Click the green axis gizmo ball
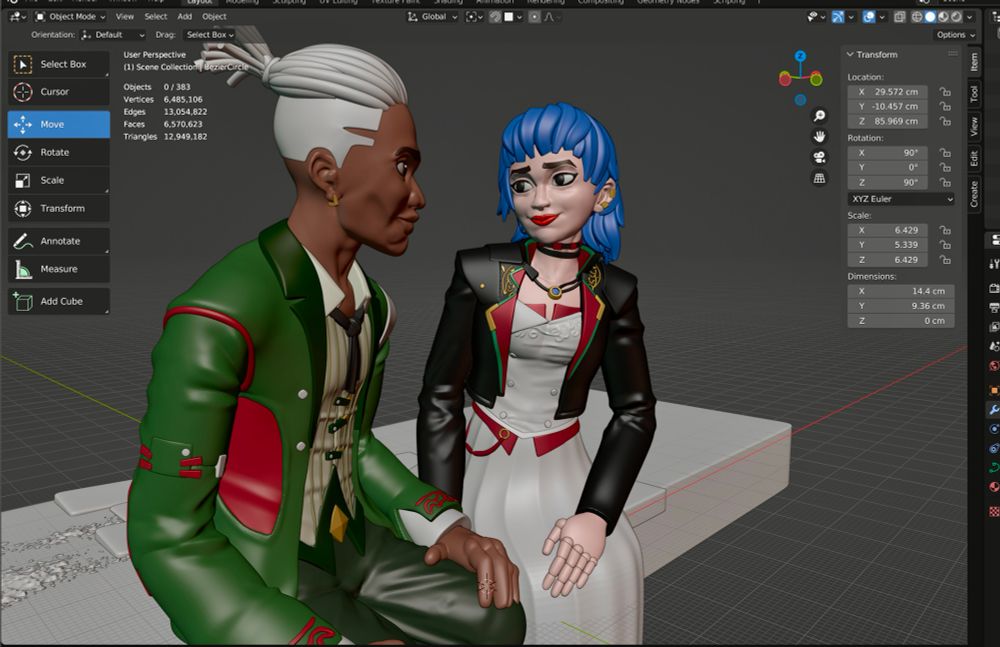 tap(816, 80)
